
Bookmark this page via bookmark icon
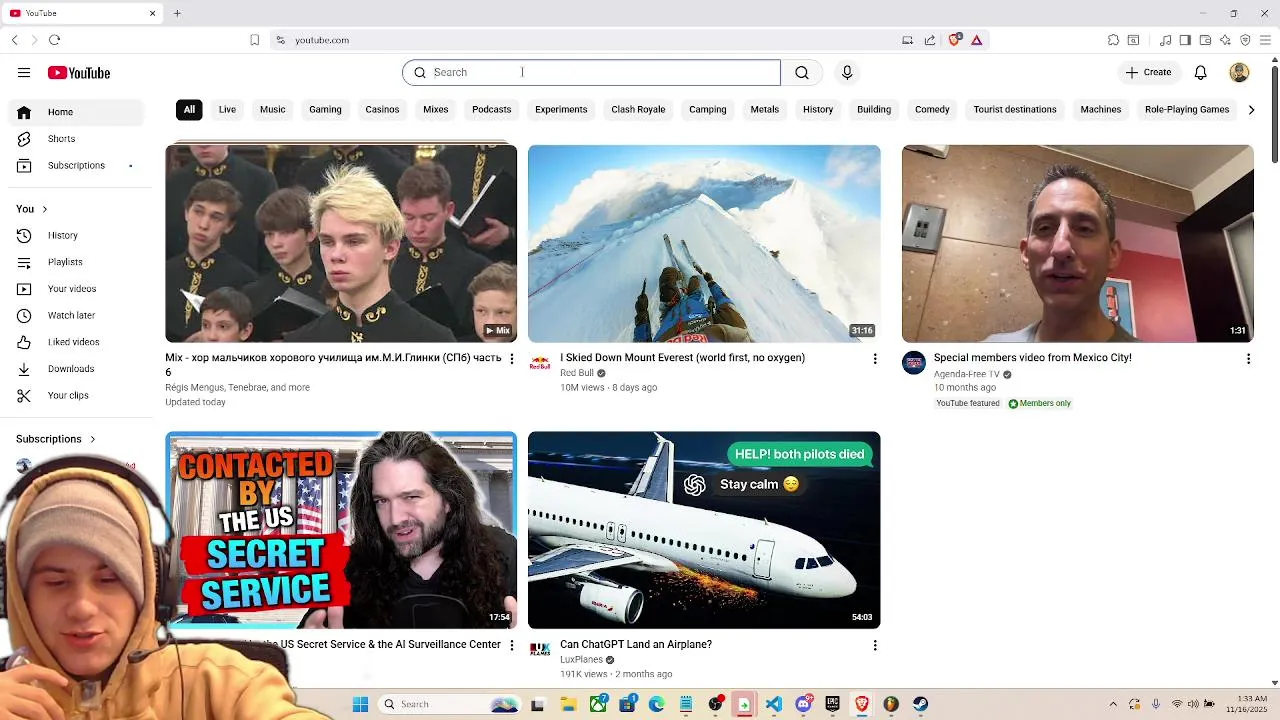point(255,40)
